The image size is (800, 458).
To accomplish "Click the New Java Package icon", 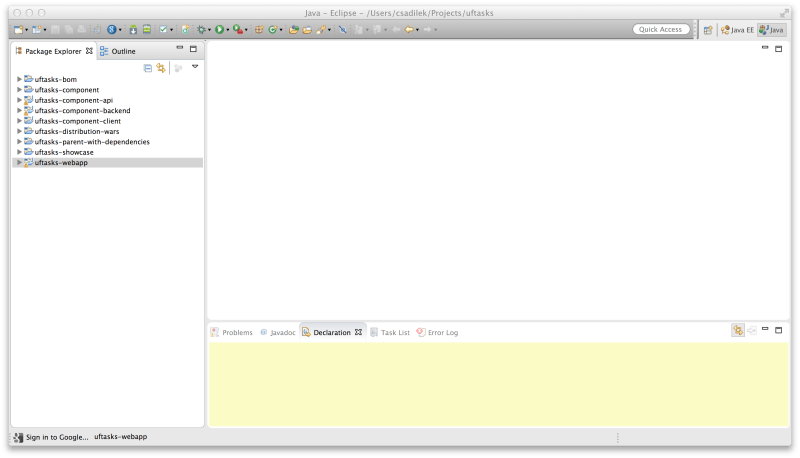I will [x=259, y=30].
